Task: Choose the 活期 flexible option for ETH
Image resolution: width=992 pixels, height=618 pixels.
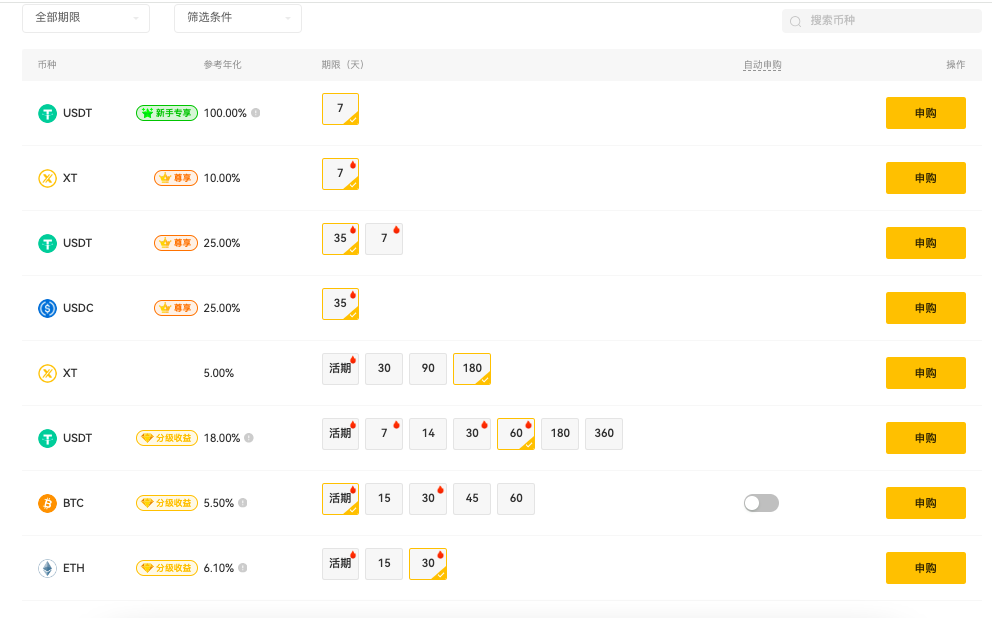Action: tap(340, 563)
